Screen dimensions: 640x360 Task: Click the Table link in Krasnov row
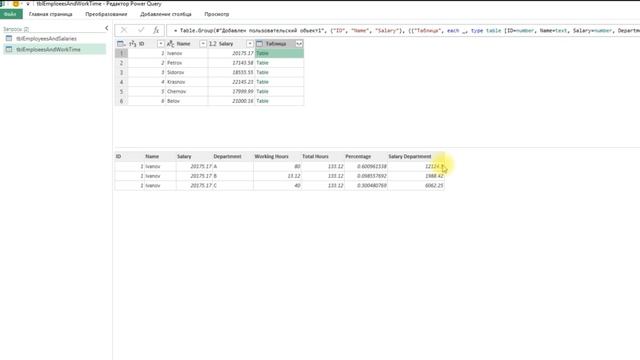tap(262, 82)
